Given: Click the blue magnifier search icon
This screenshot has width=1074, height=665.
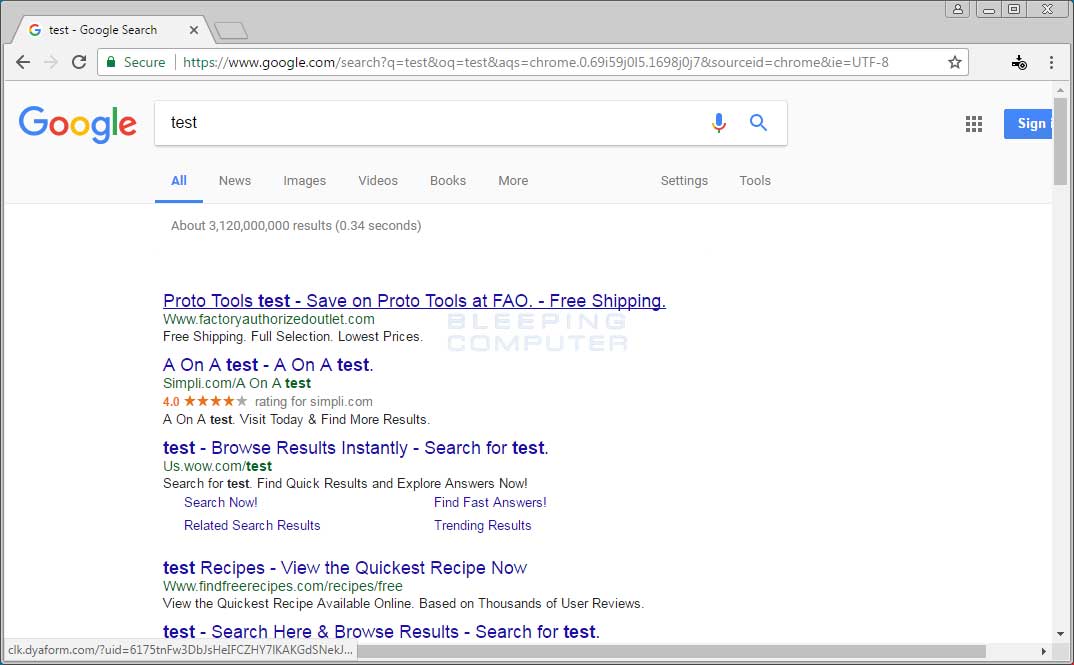Looking at the screenshot, I should click(758, 123).
